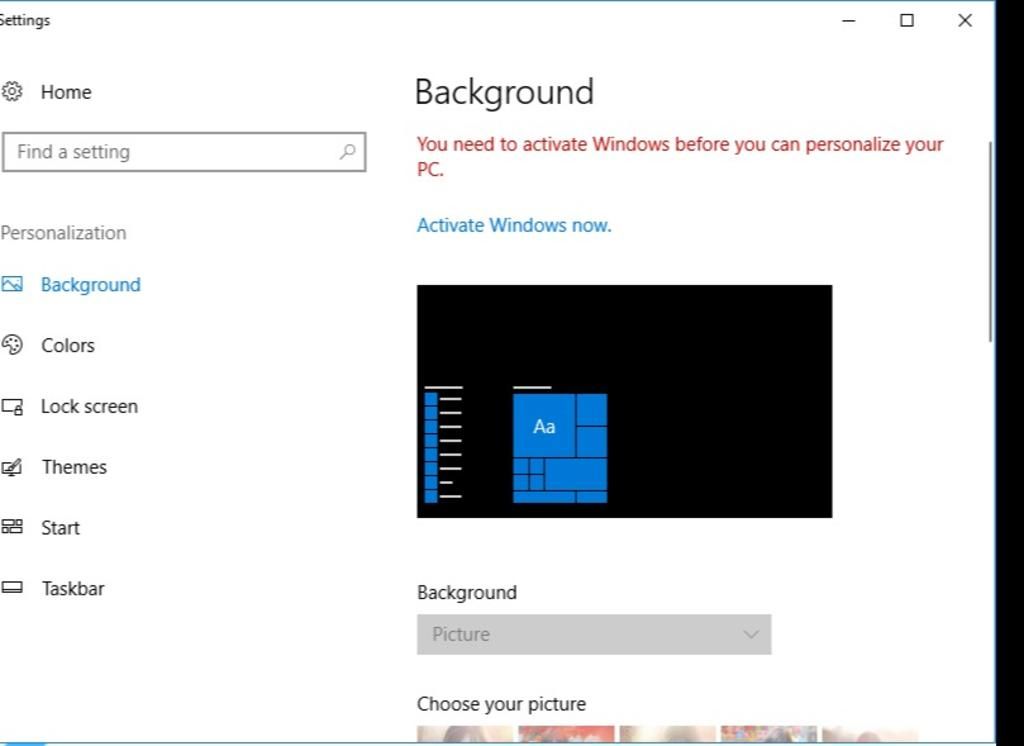
Task: Choose the first picture thumbnail
Action: pos(464,735)
